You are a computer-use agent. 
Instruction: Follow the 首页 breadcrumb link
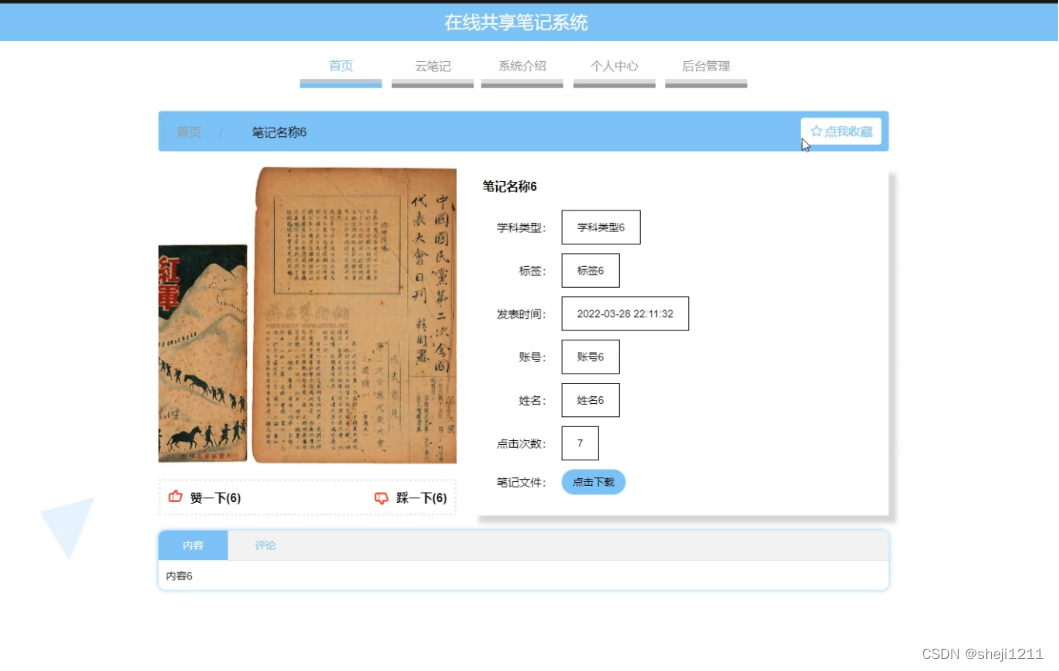(x=189, y=131)
